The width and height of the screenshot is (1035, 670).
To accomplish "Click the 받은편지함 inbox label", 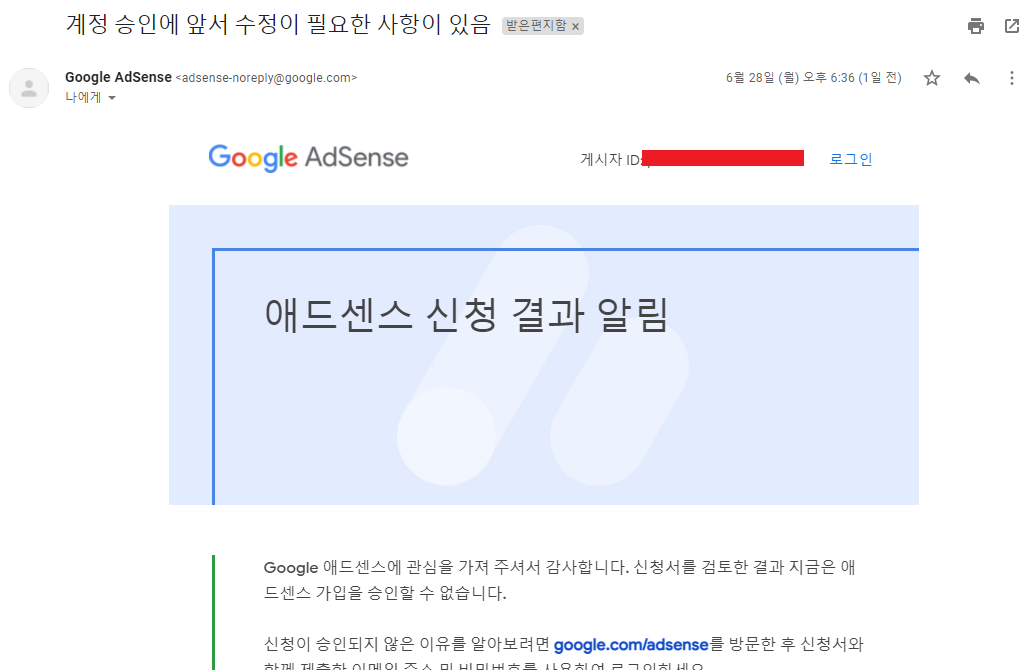I will [536, 26].
